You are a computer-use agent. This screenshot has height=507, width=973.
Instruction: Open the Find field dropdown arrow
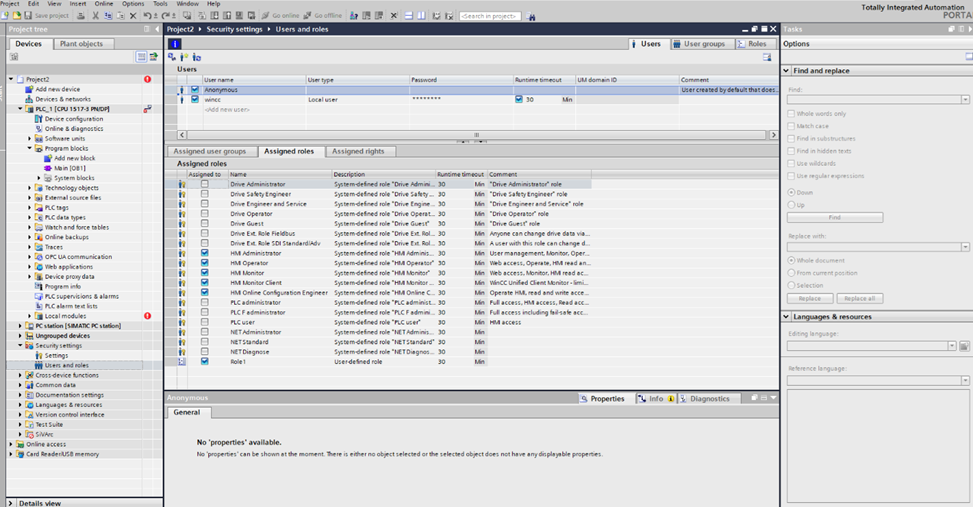coord(965,99)
